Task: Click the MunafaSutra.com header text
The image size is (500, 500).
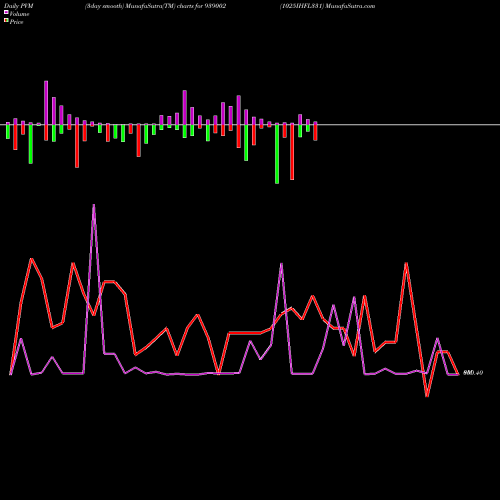Action: tap(350, 6)
